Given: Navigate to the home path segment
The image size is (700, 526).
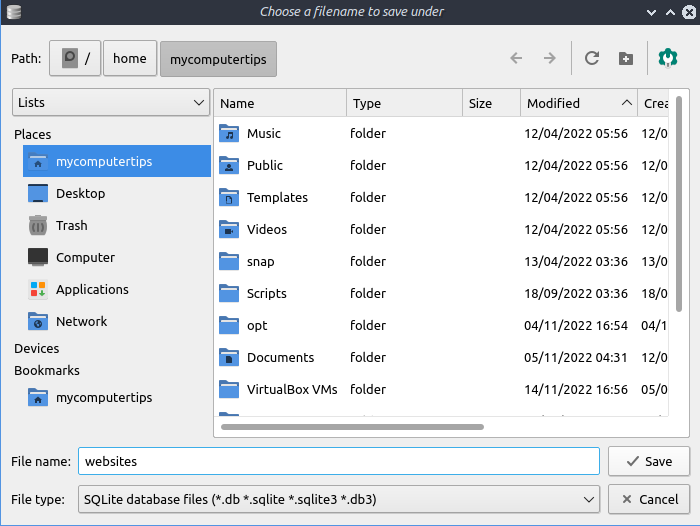Looking at the screenshot, I should click(130, 58).
